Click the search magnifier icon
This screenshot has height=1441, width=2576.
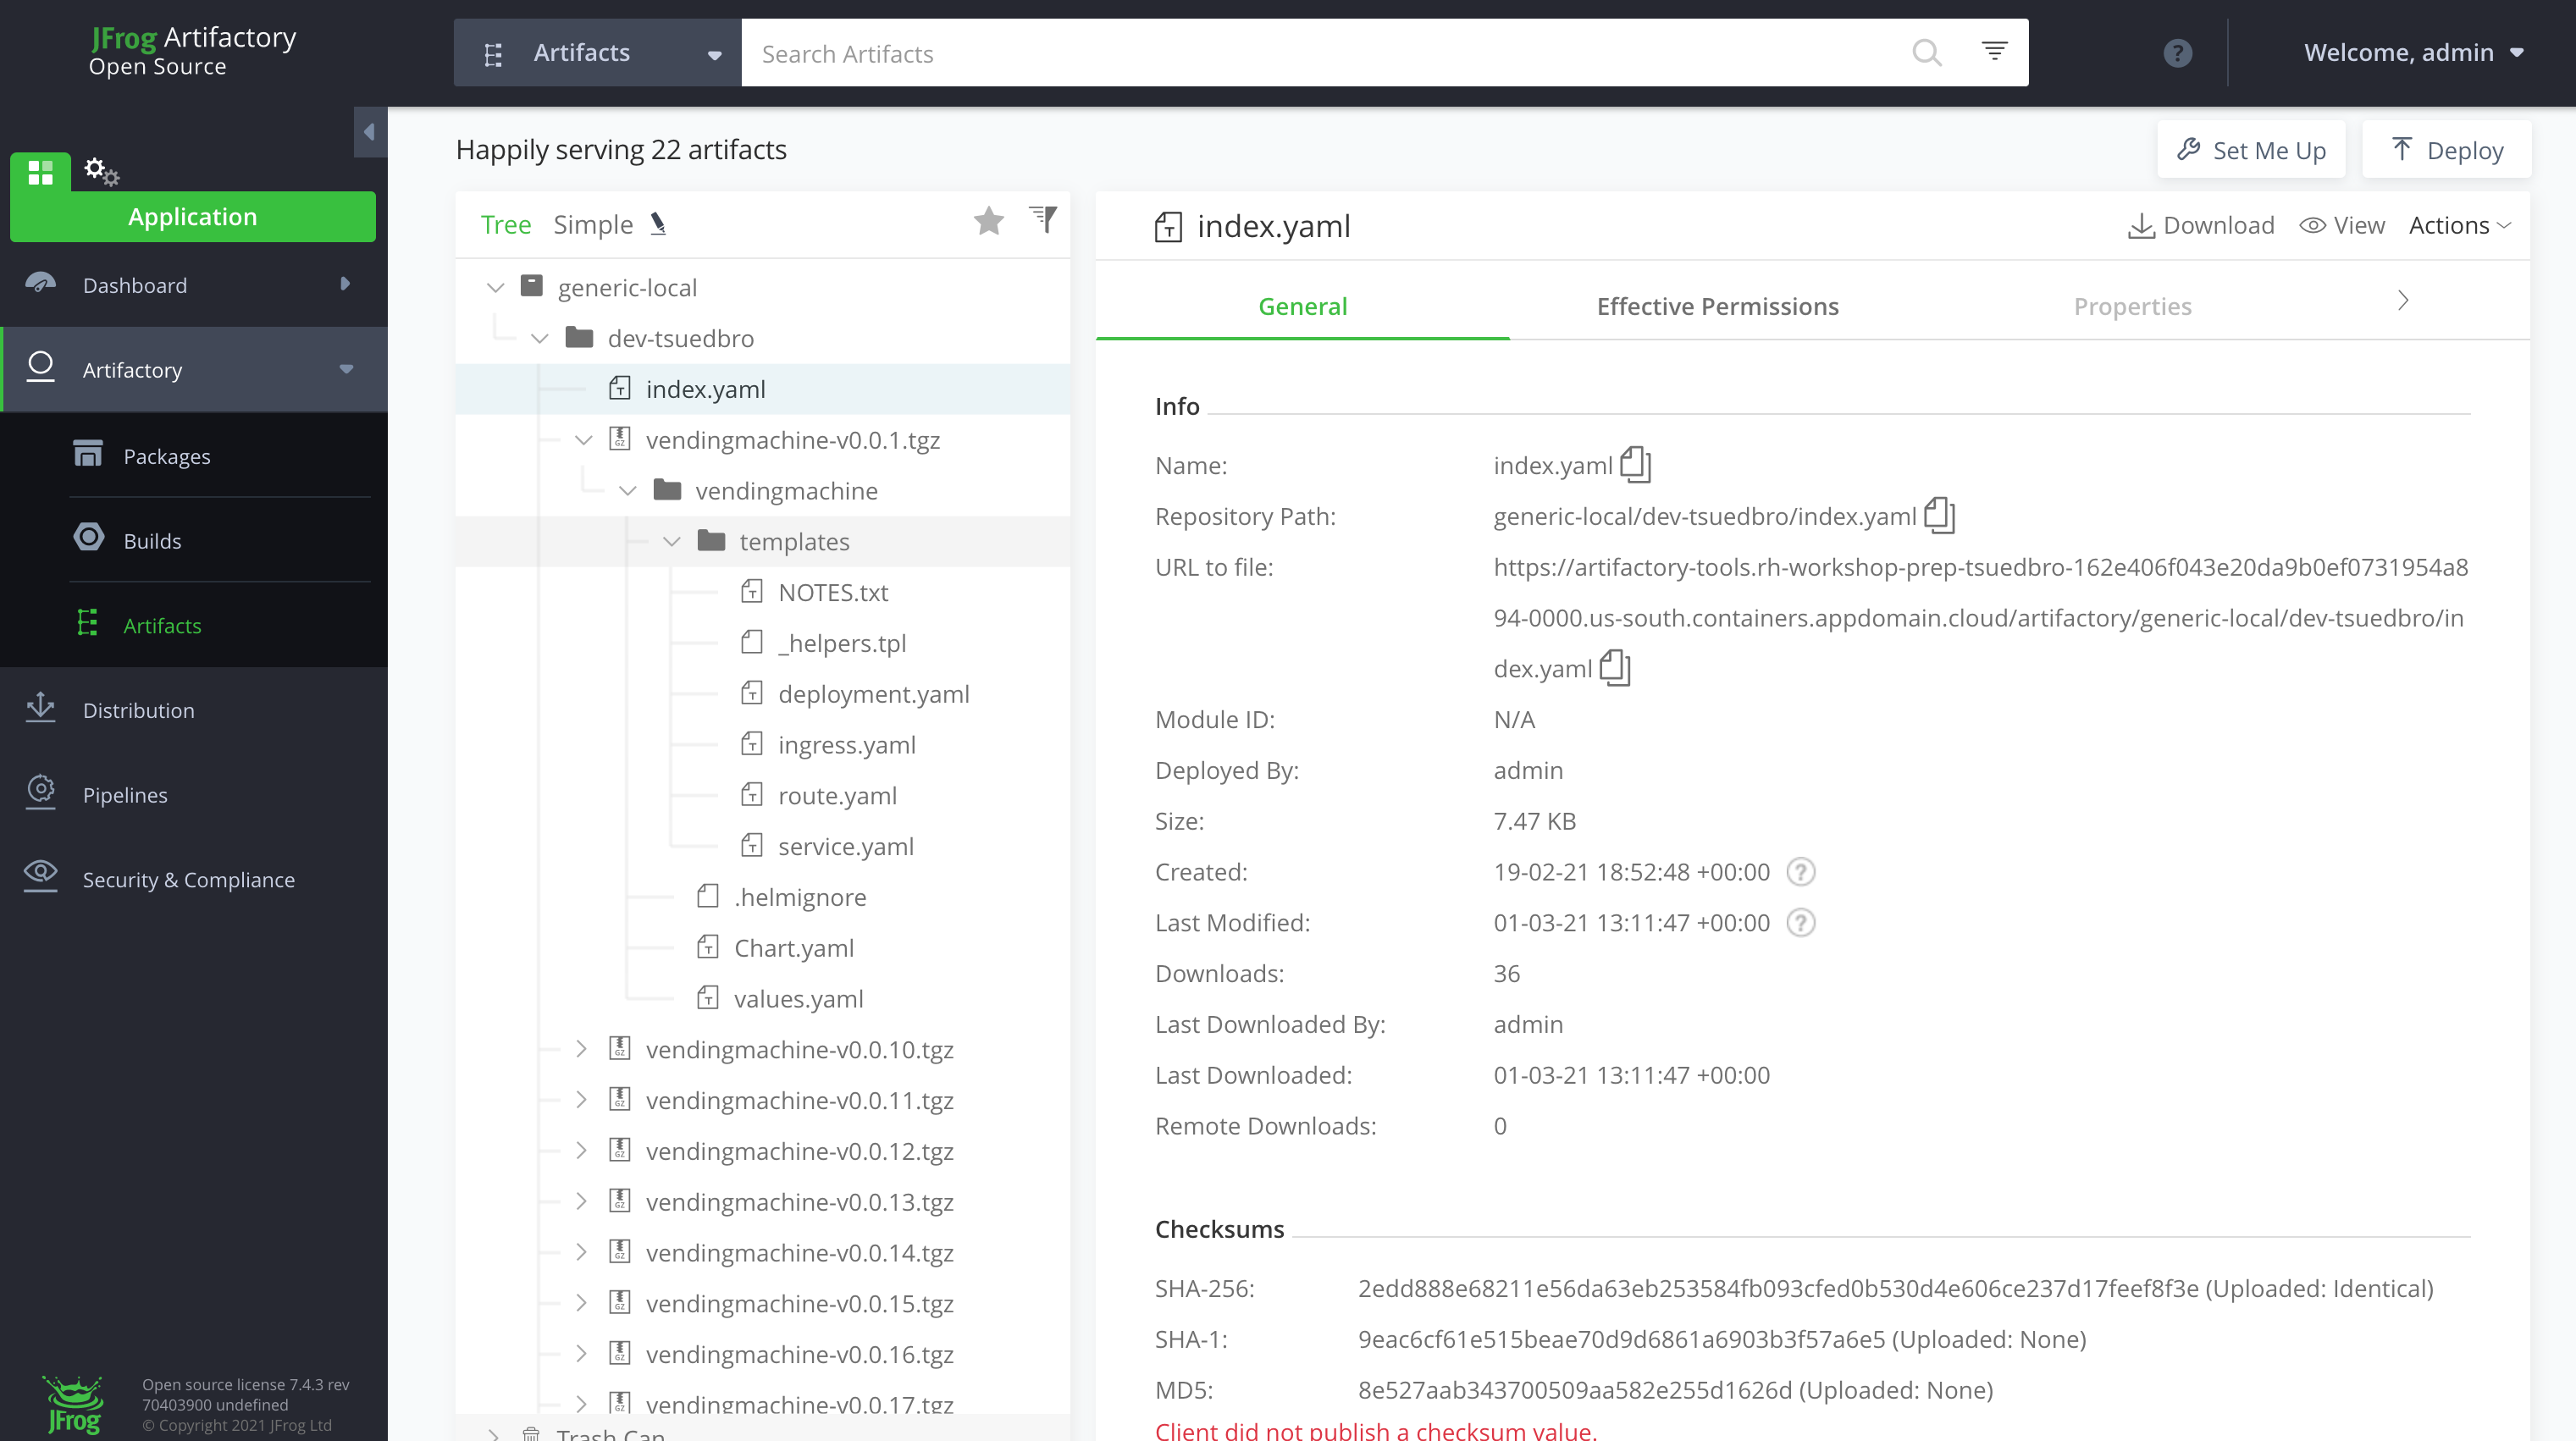(x=1926, y=53)
